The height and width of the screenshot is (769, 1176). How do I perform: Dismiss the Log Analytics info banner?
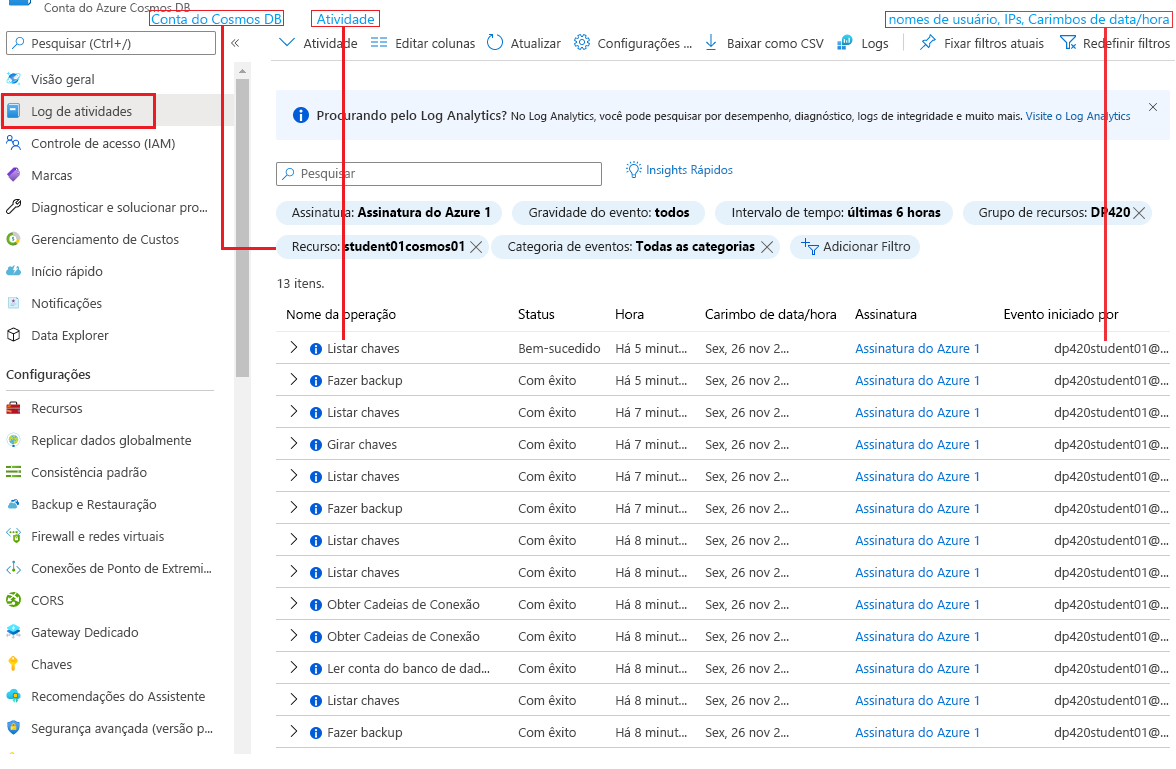pyautogui.click(x=1153, y=107)
